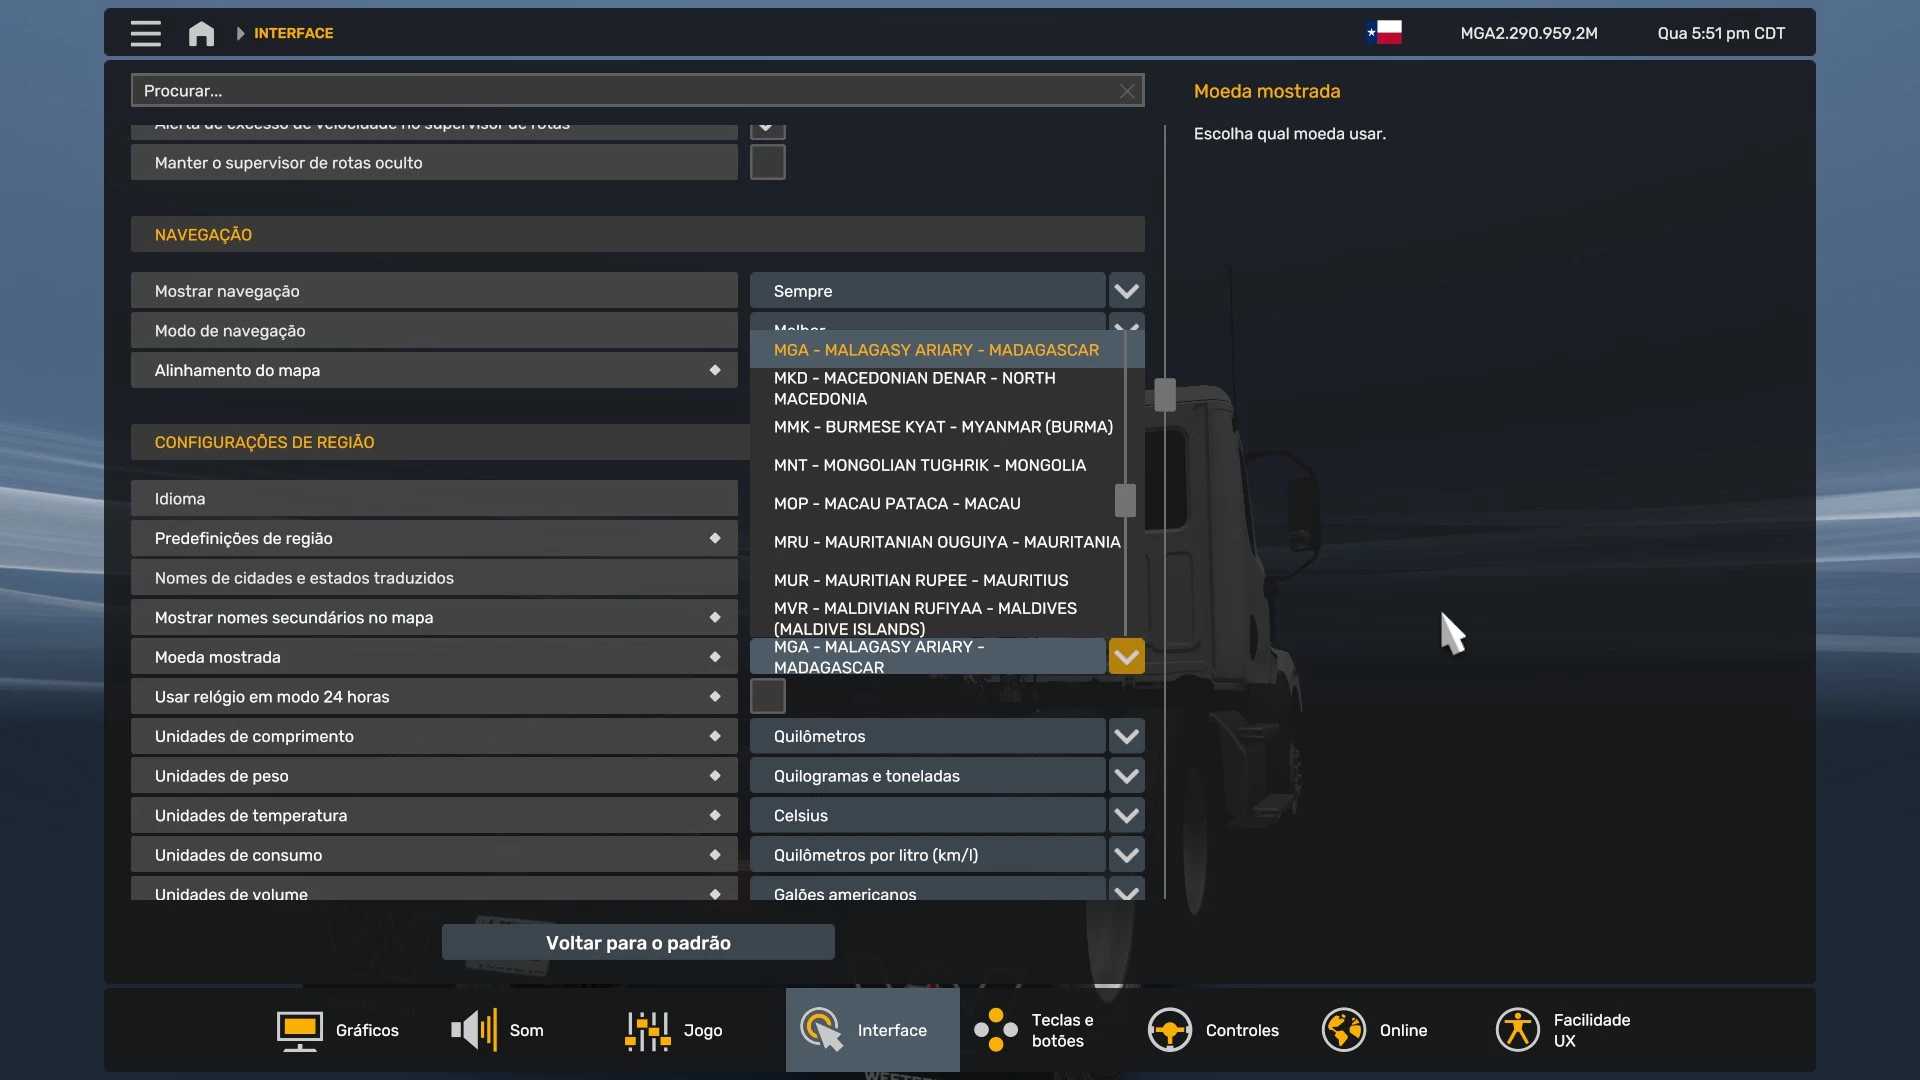Viewport: 1920px width, 1080px height.
Task: Open Gráficos settings icon
Action: [299, 1030]
